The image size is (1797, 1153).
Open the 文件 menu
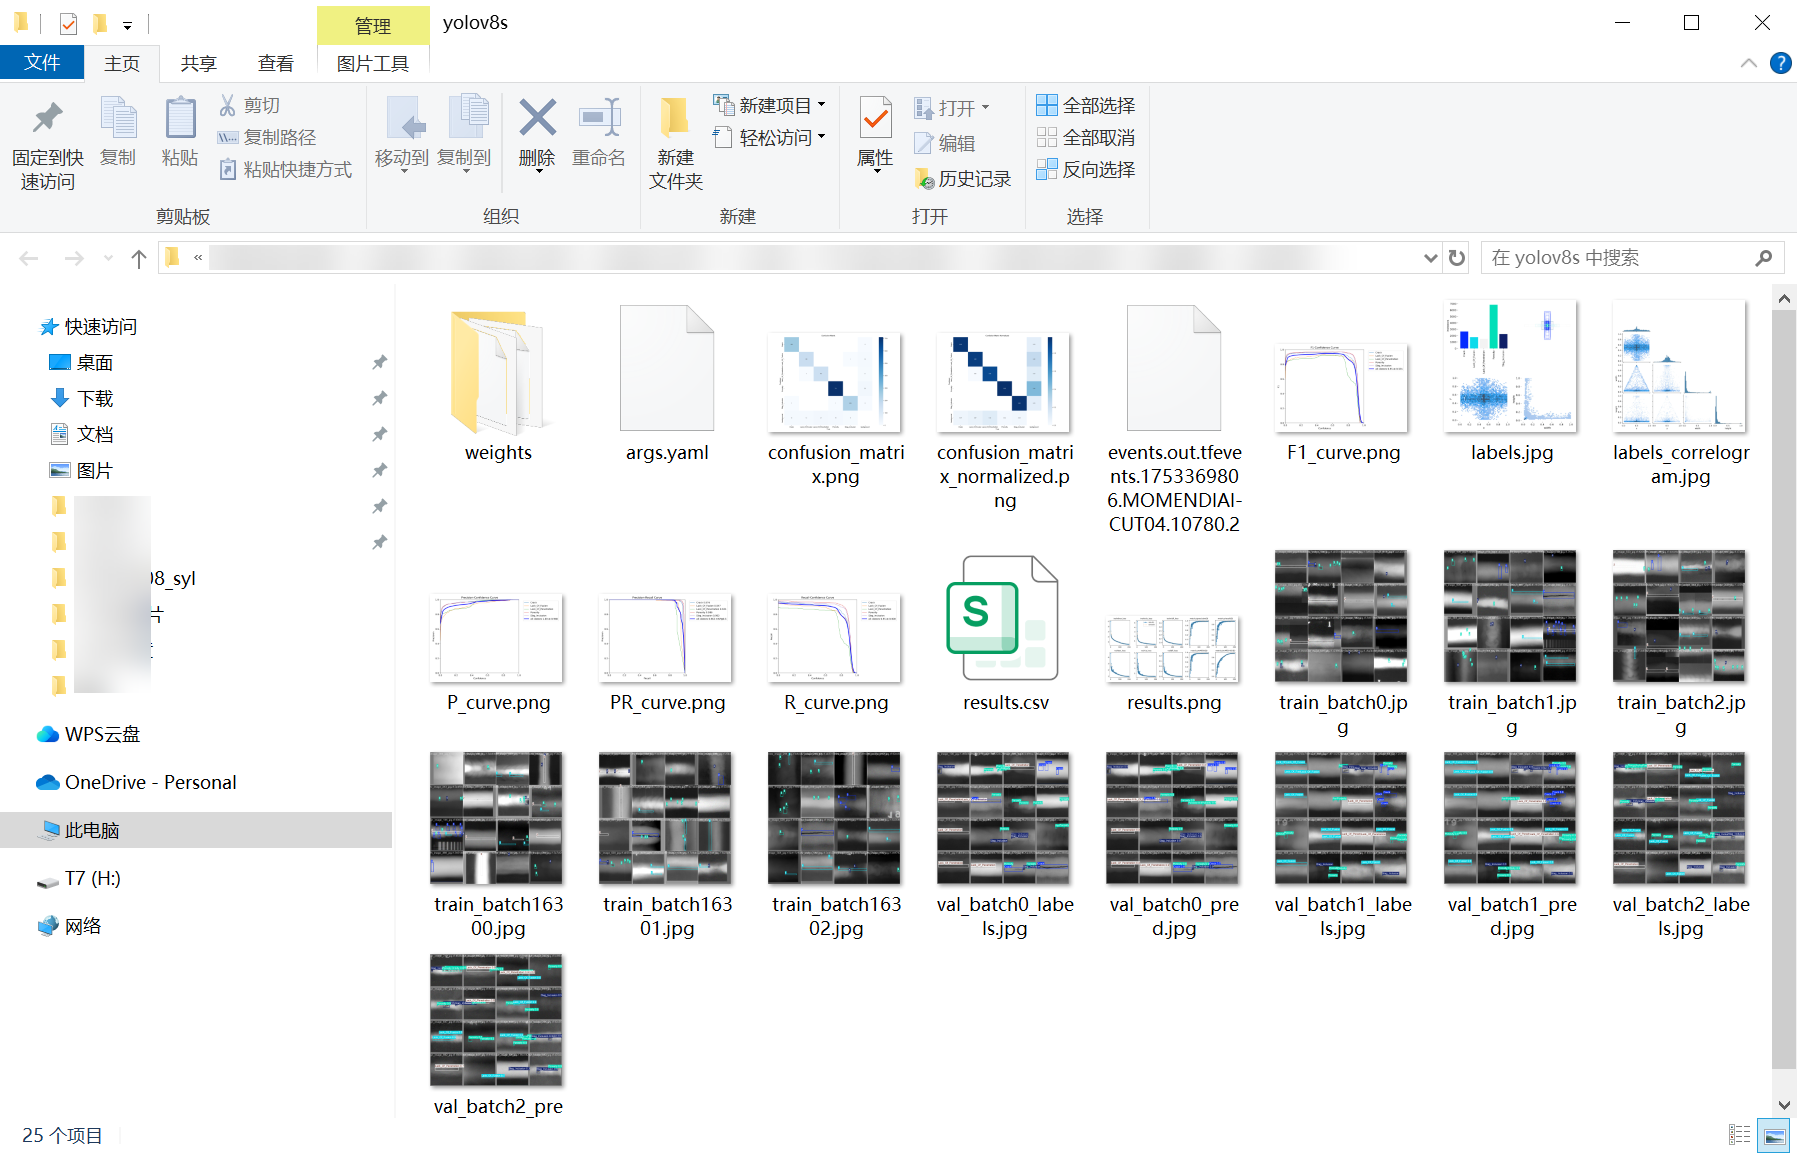pos(42,62)
